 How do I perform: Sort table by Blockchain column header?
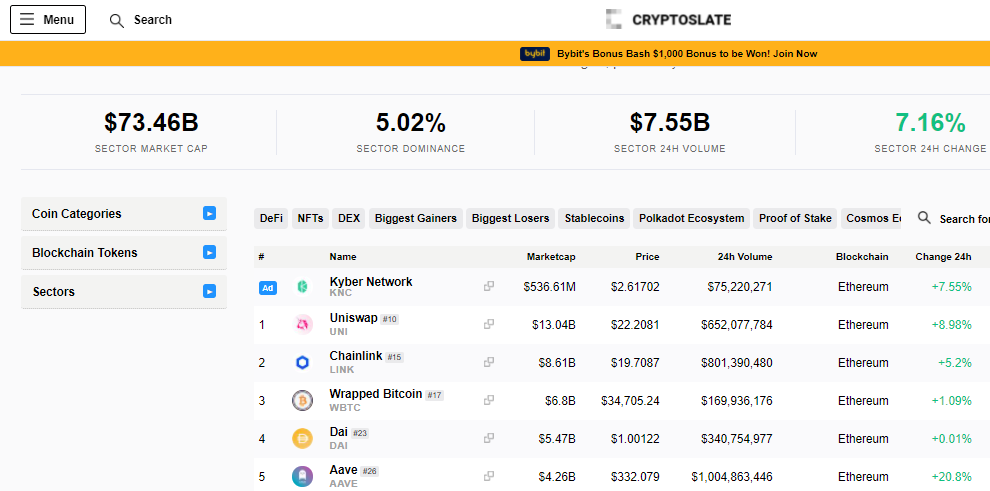coord(862,257)
